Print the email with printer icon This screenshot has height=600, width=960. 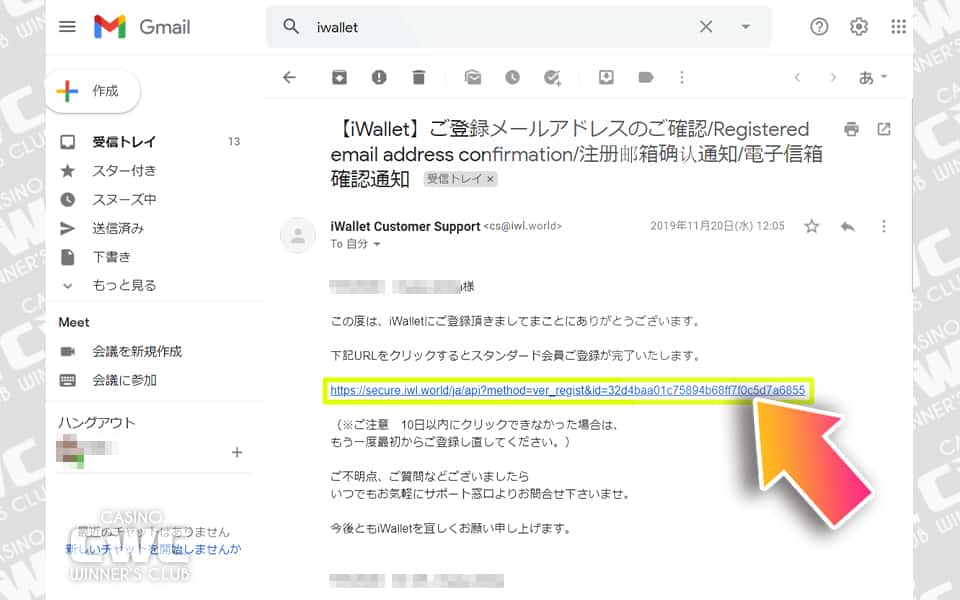coord(851,129)
